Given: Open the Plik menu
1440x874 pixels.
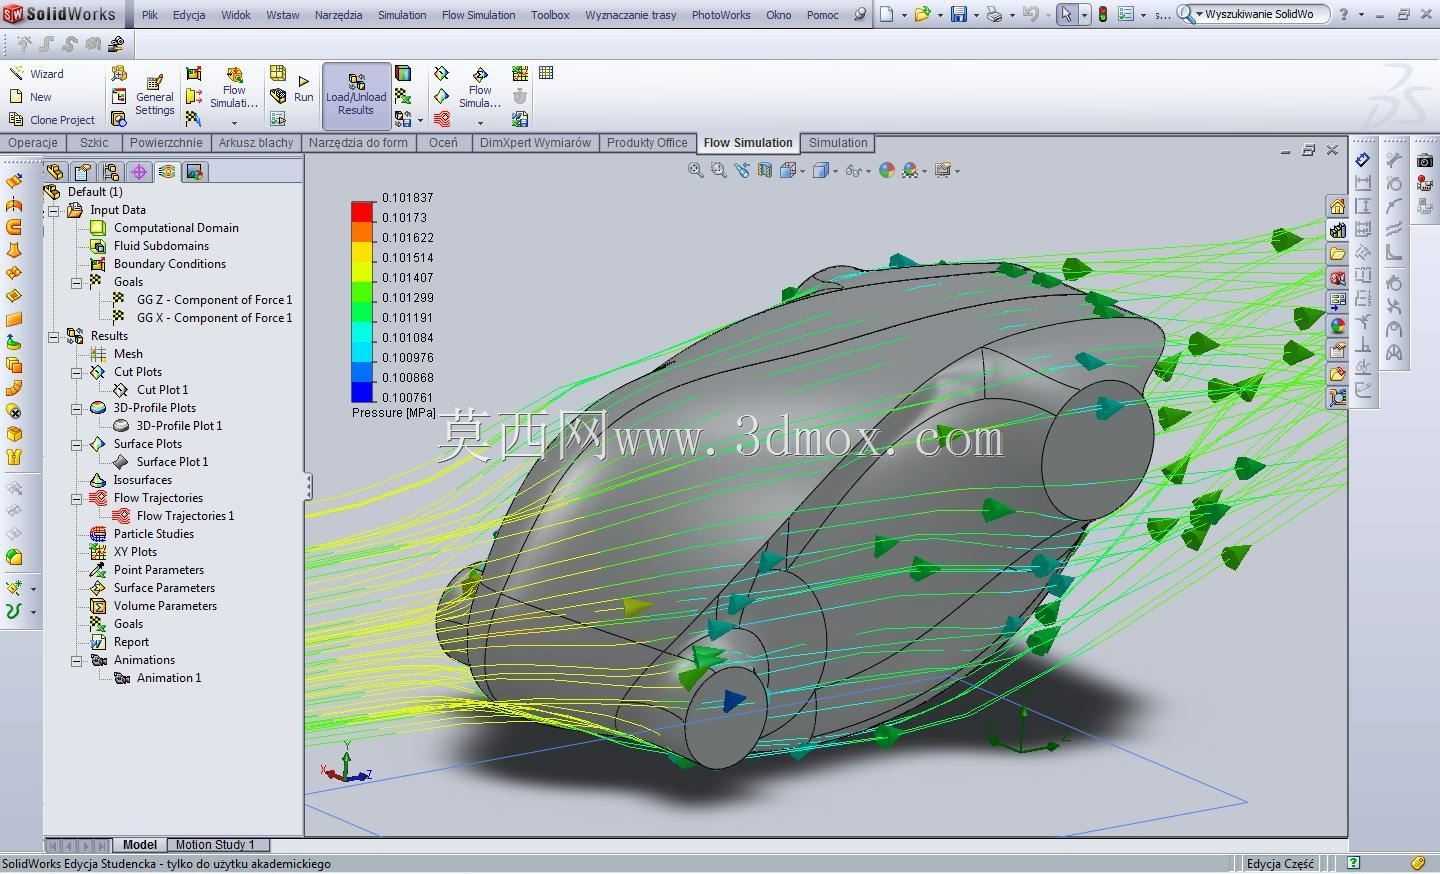Looking at the screenshot, I should tap(150, 15).
